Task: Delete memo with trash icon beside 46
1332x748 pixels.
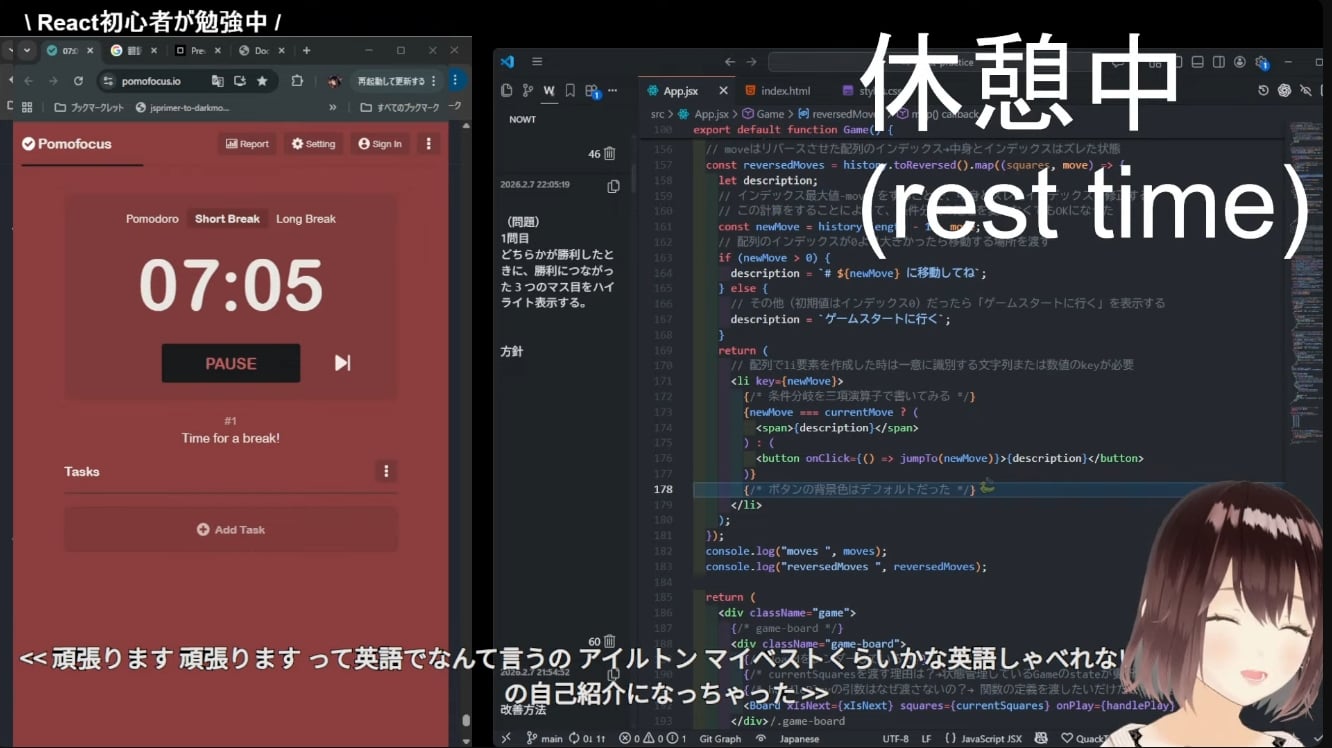Action: [x=610, y=153]
